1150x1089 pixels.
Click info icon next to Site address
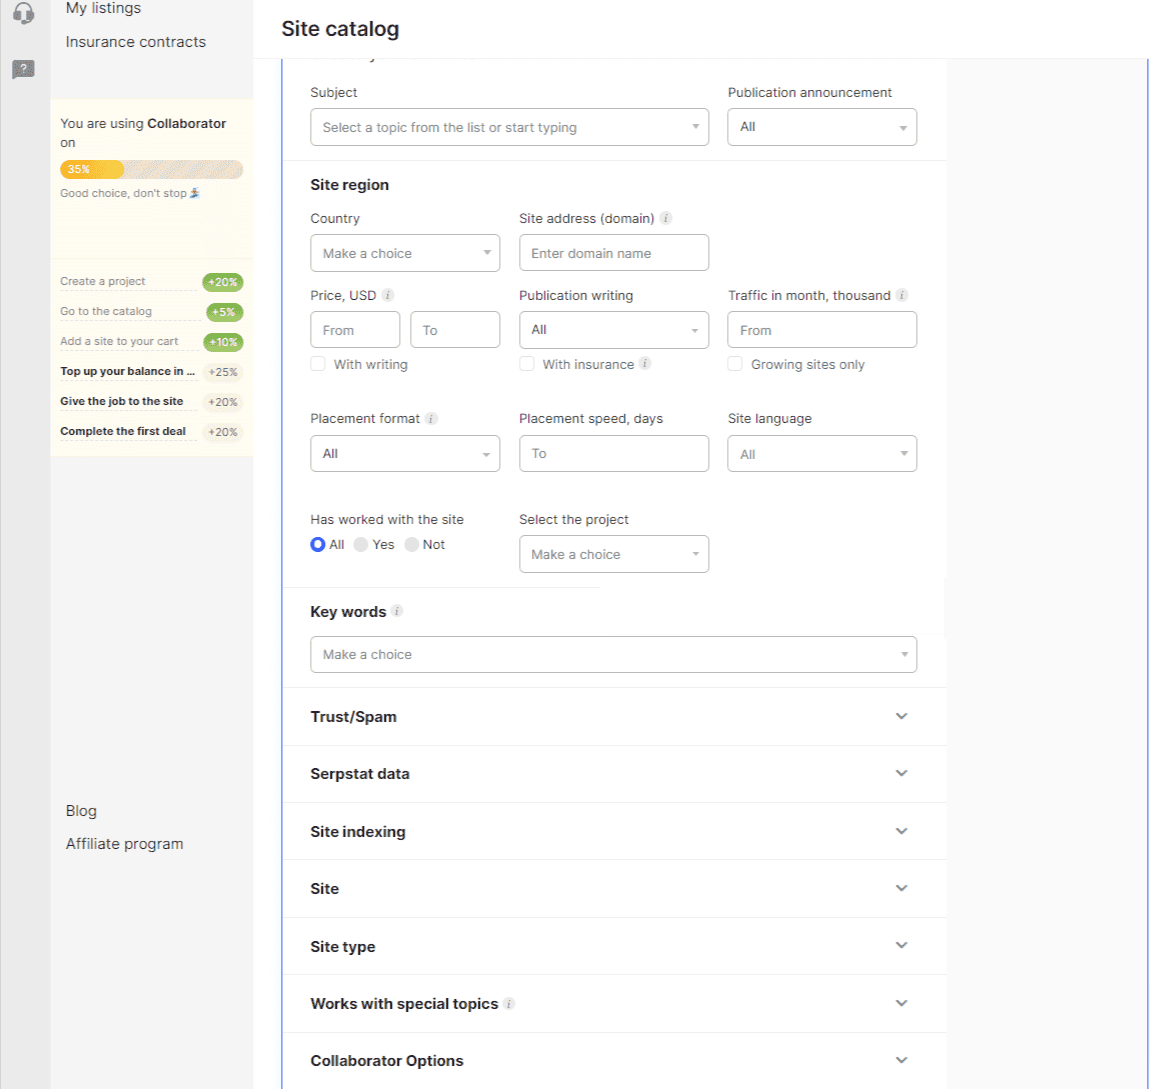(x=666, y=218)
